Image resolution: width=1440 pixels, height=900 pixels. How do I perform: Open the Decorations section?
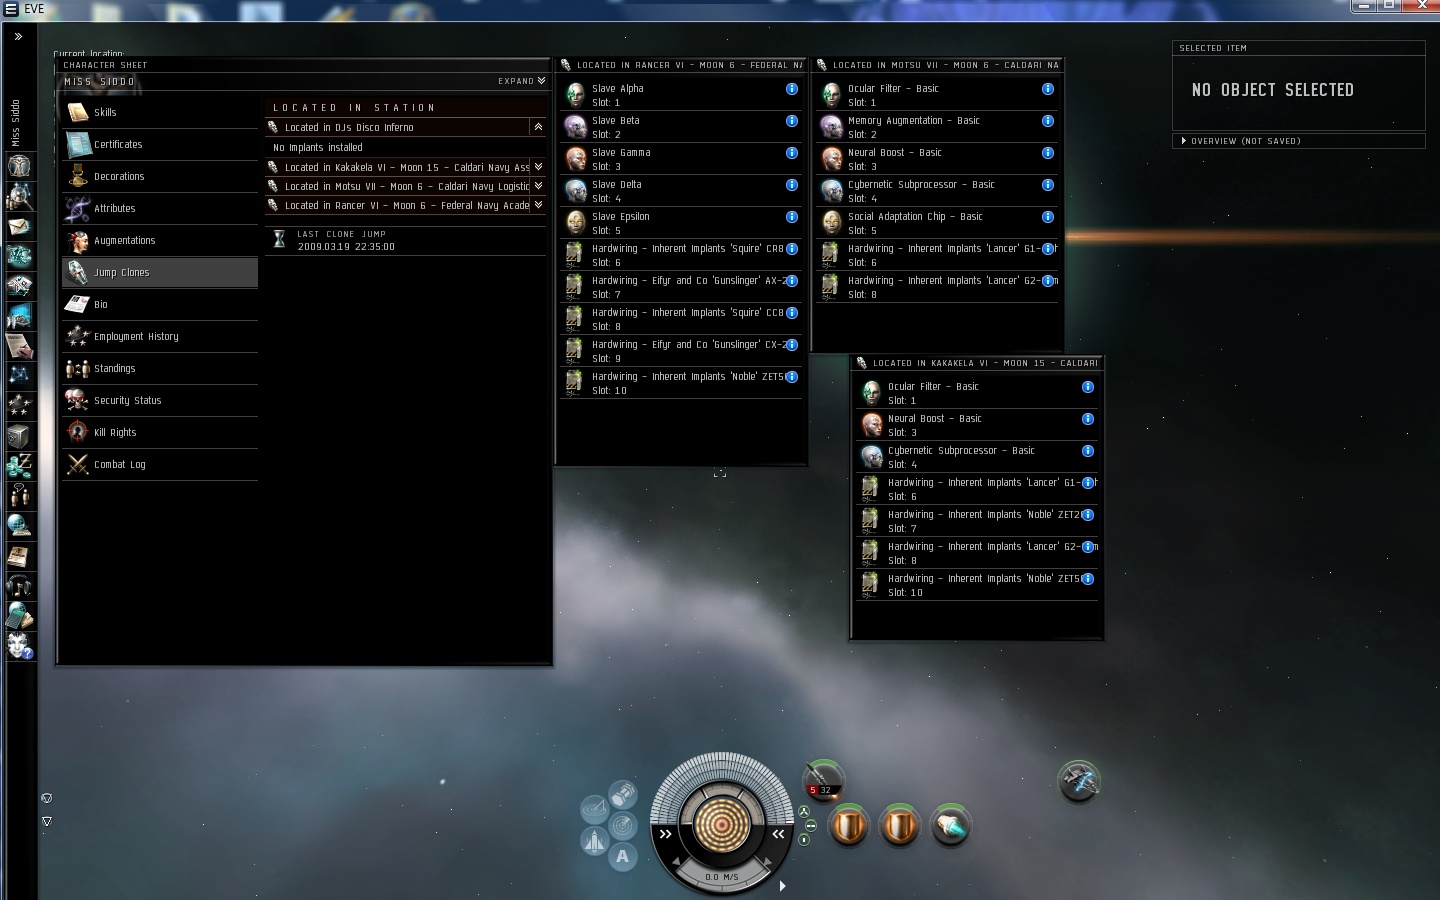[160, 177]
